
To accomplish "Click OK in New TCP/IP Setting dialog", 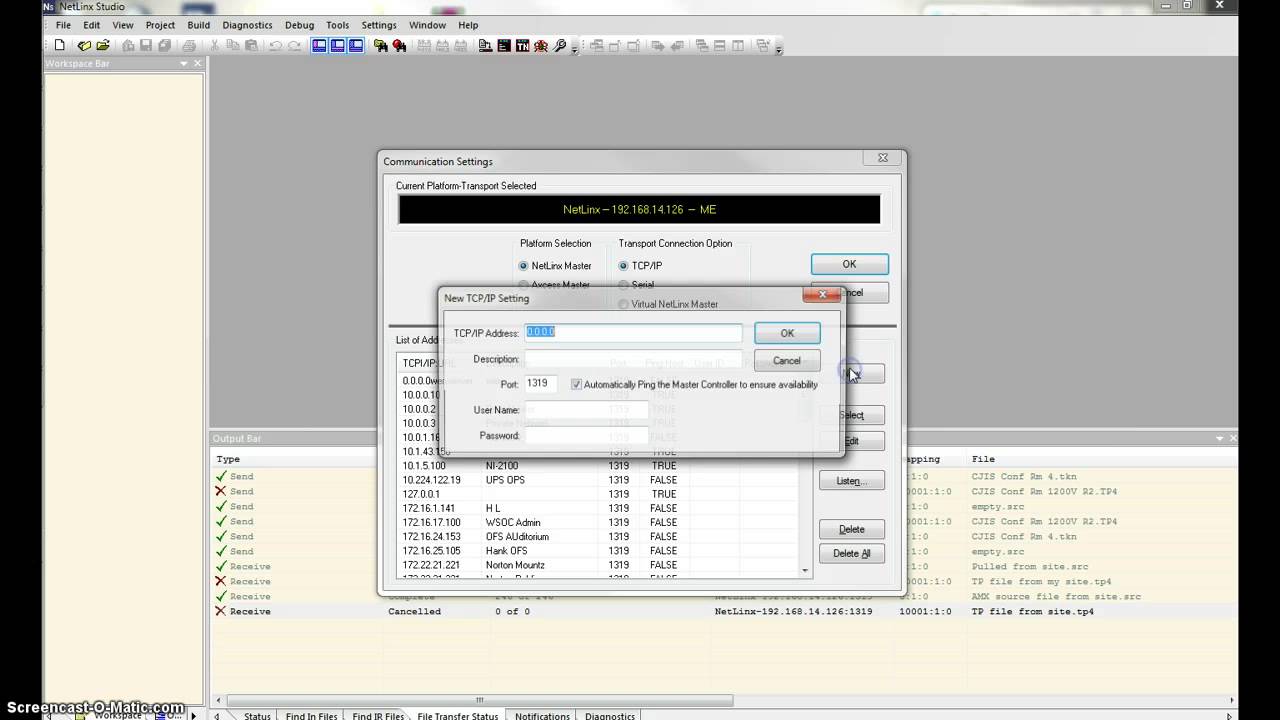I will [x=787, y=333].
